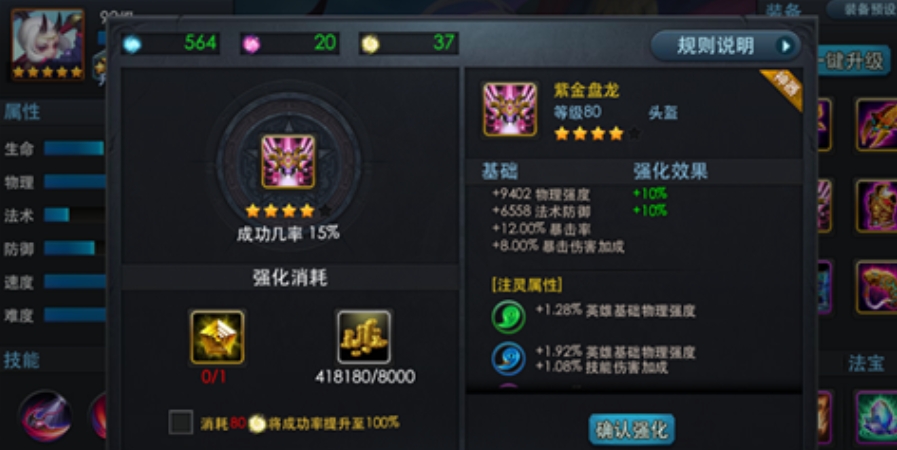
Task: Click the blue gem currency icon
Action: (x=132, y=44)
